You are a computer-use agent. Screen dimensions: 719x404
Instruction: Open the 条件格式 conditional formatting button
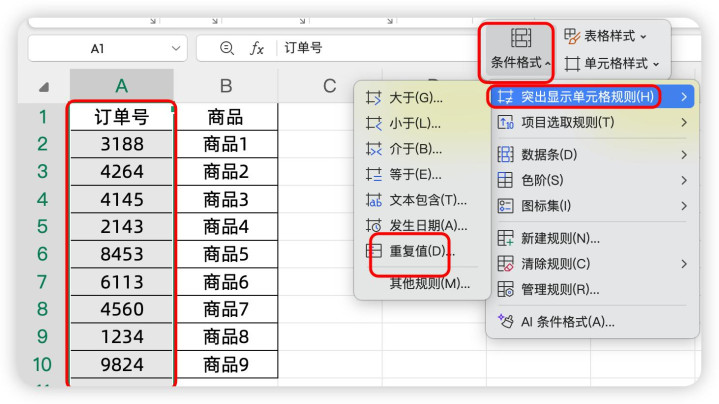[520, 49]
